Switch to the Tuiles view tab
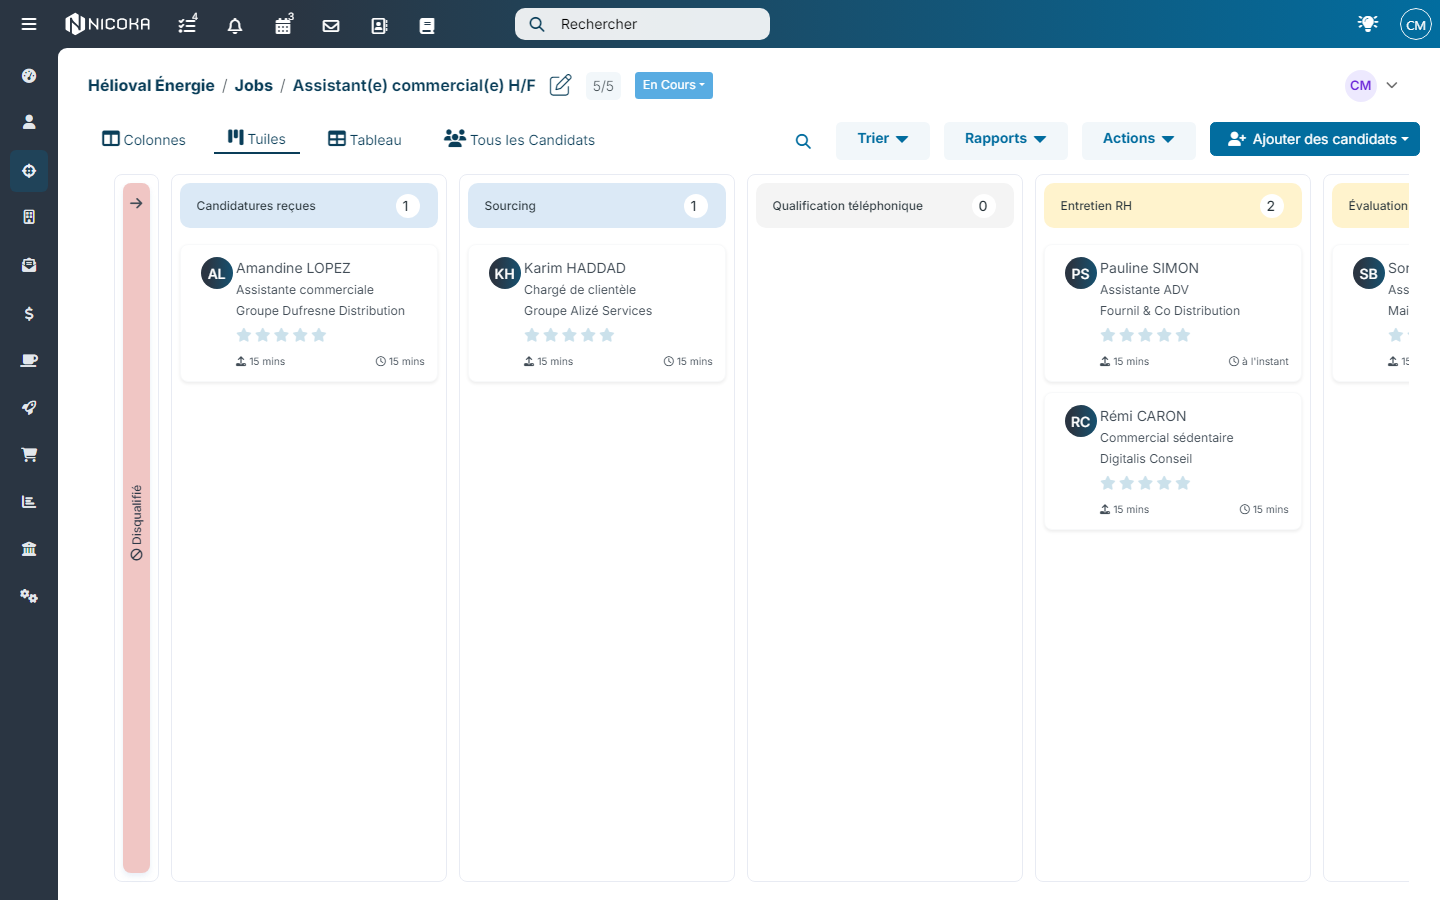The width and height of the screenshot is (1440, 900). [x=257, y=139]
